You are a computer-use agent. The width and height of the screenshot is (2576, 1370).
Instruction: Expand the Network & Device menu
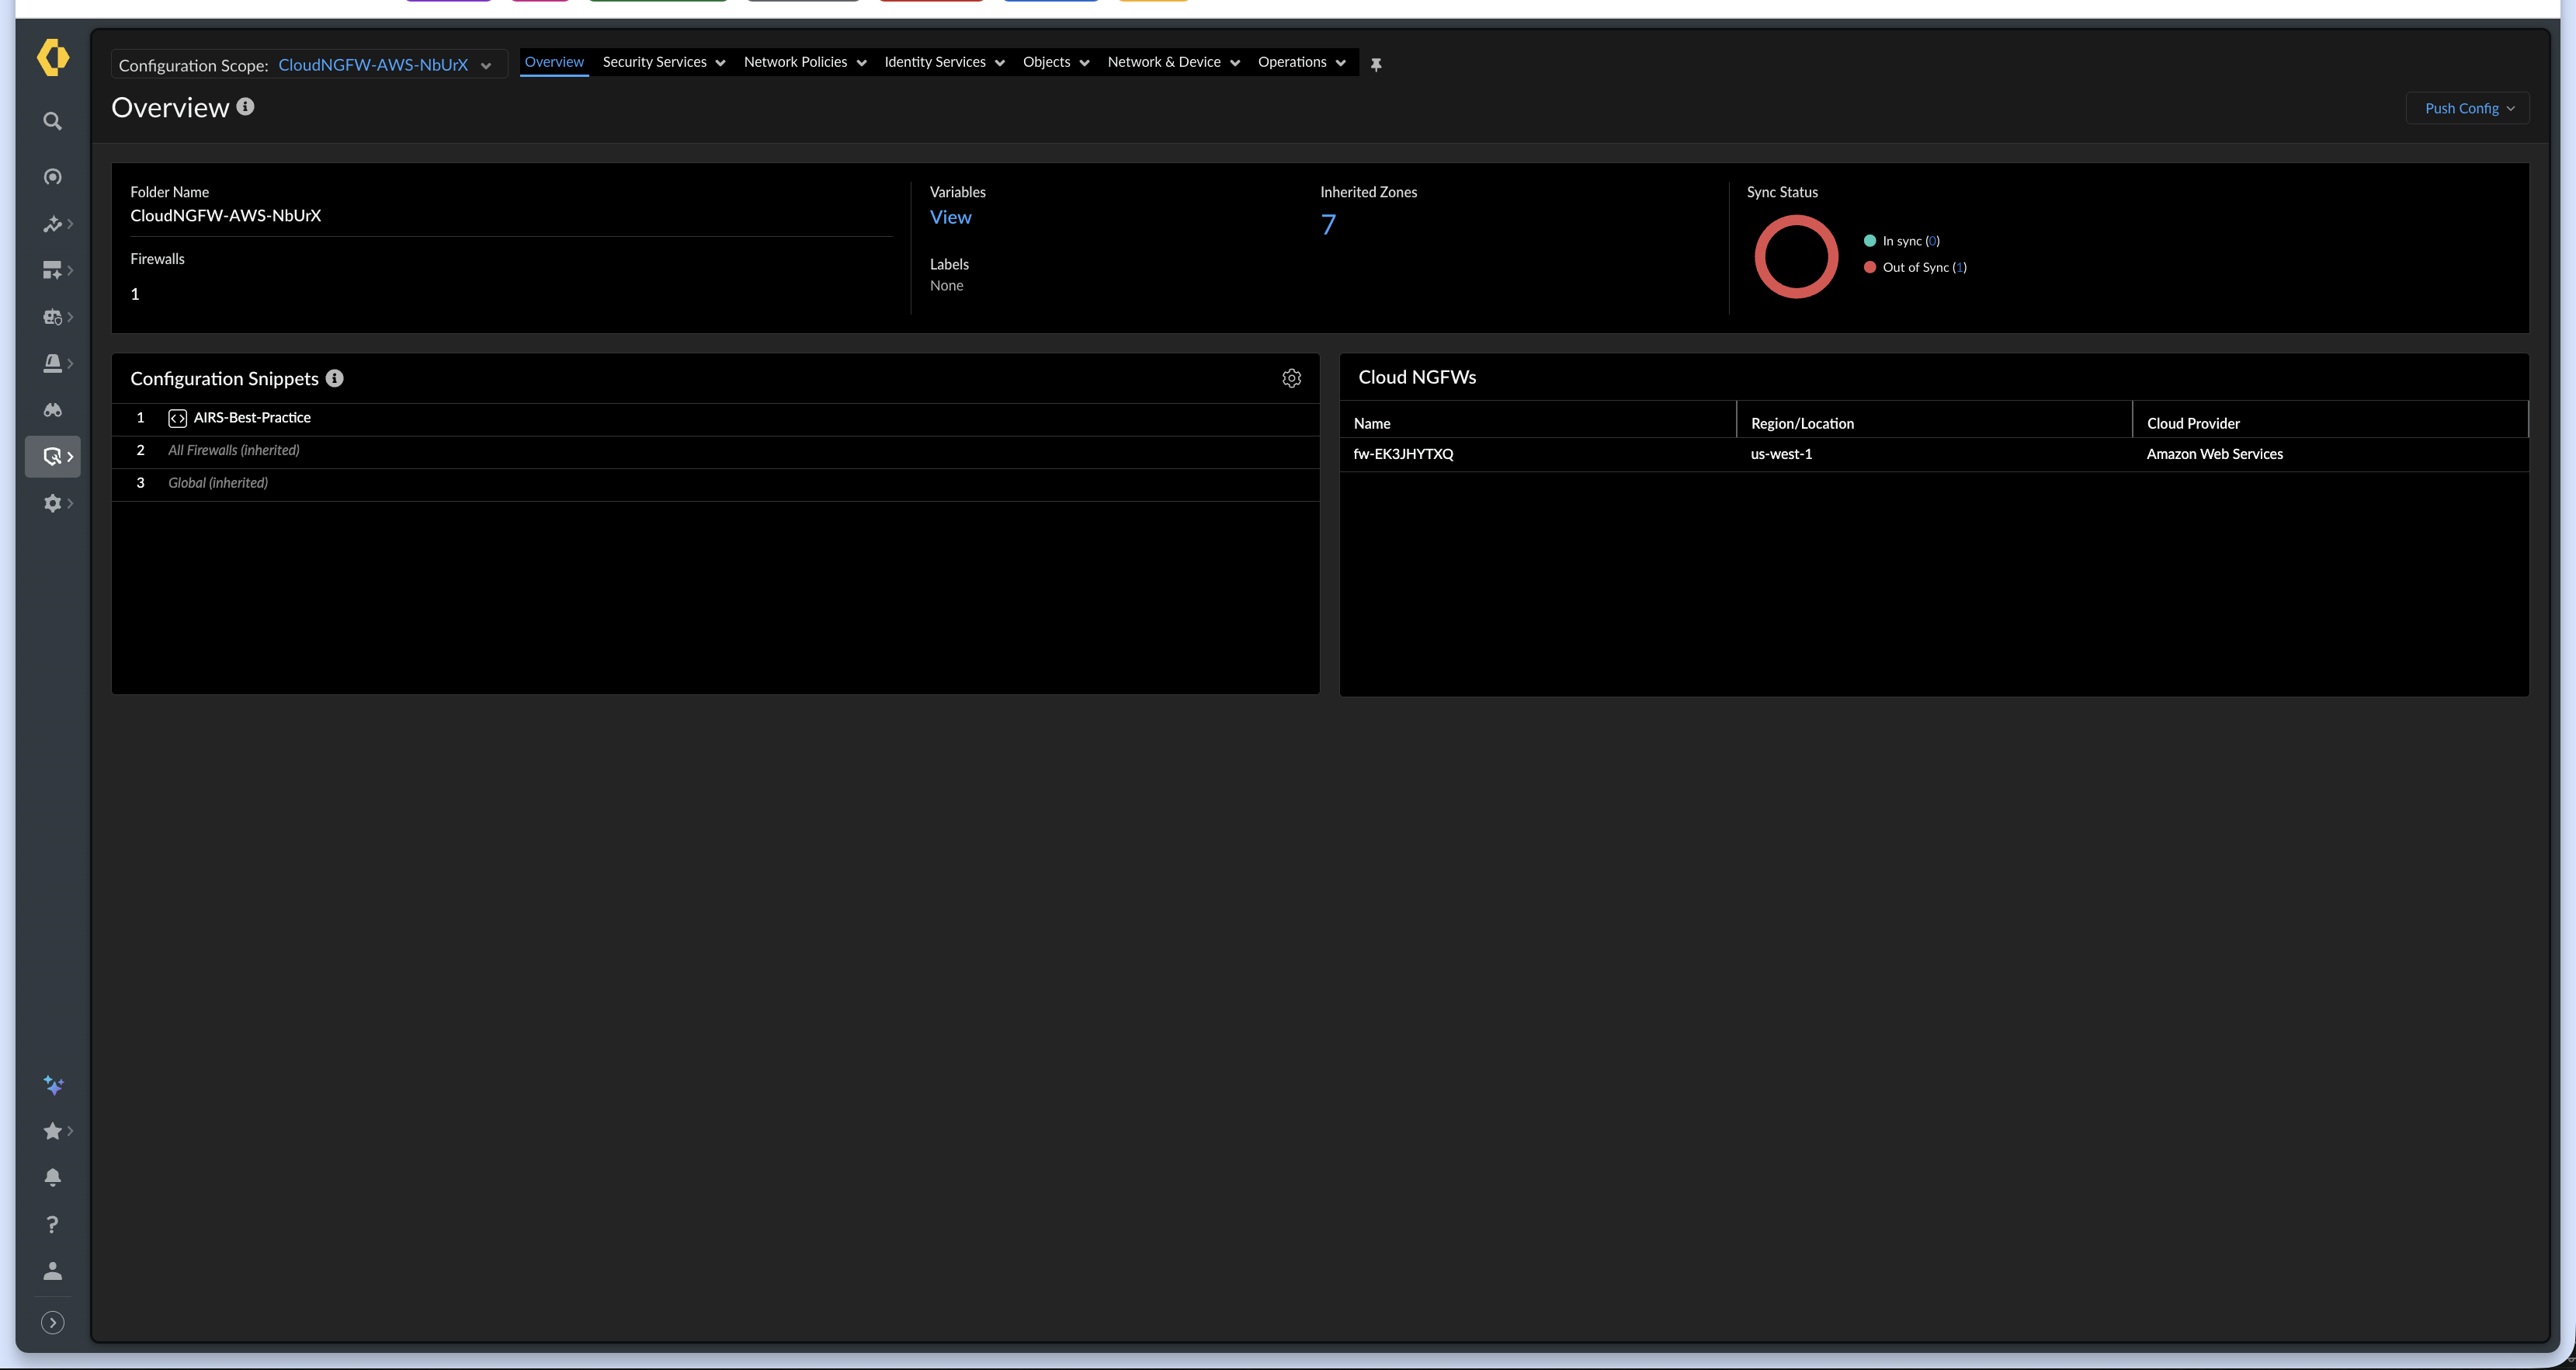coord(1174,62)
